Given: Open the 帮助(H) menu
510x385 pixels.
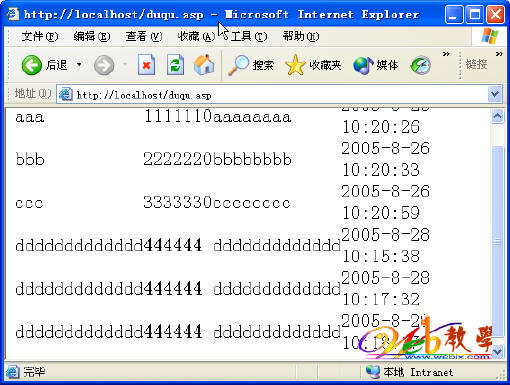Looking at the screenshot, I should [x=301, y=36].
